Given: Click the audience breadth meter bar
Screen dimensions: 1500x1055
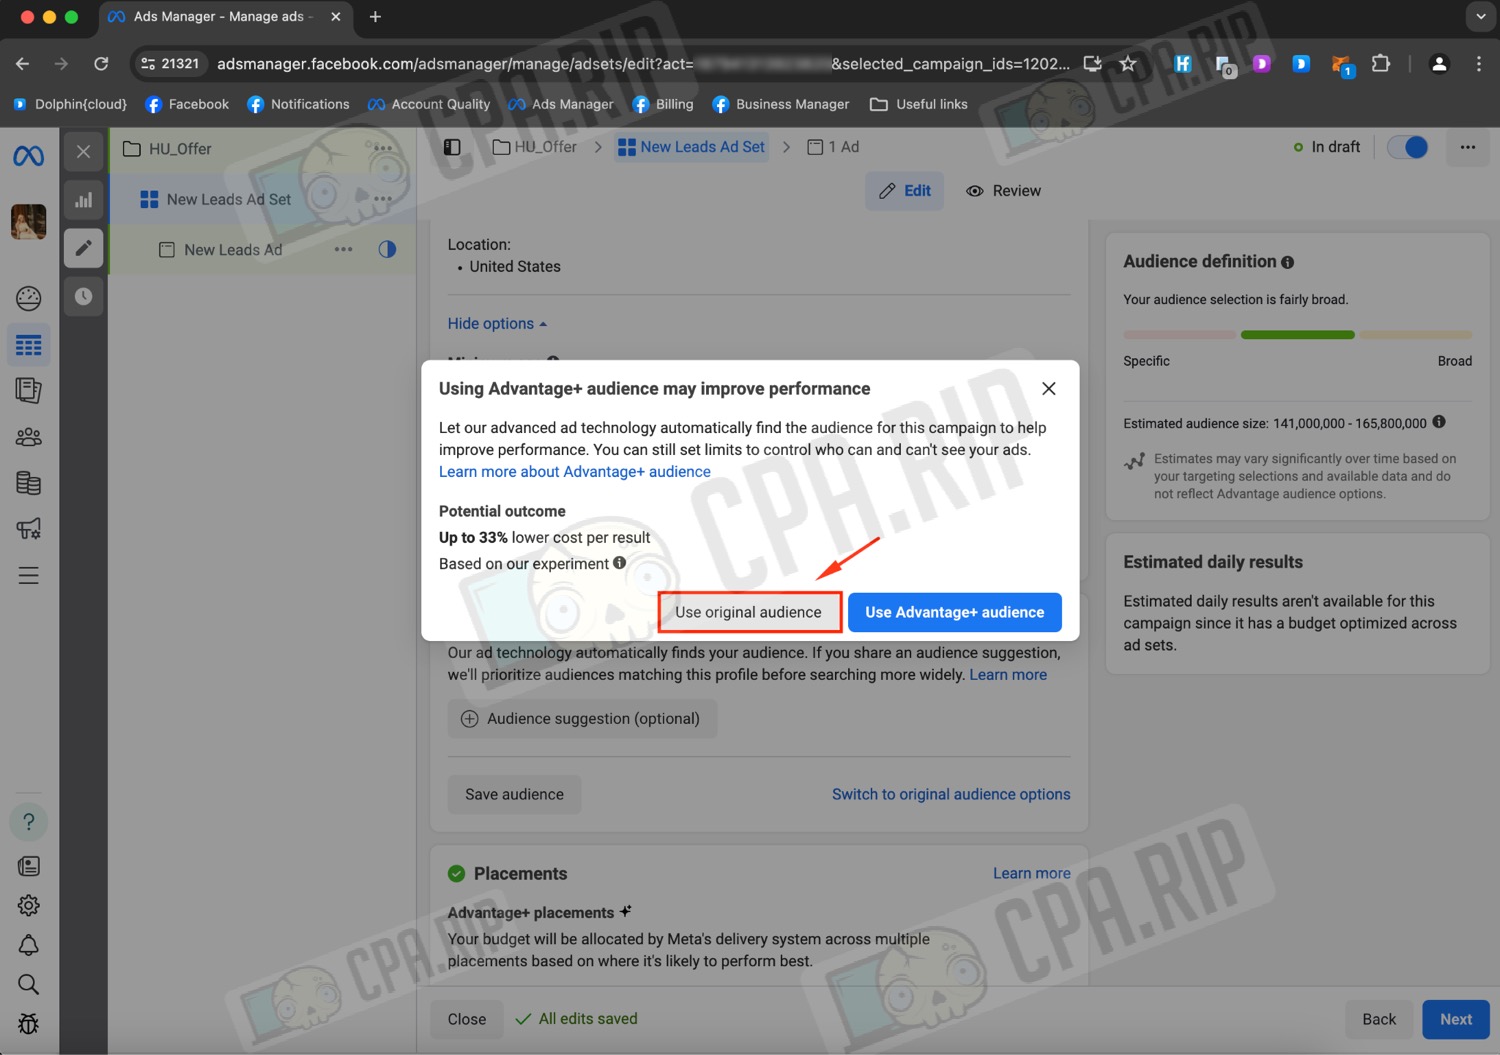Looking at the screenshot, I should (x=1297, y=335).
